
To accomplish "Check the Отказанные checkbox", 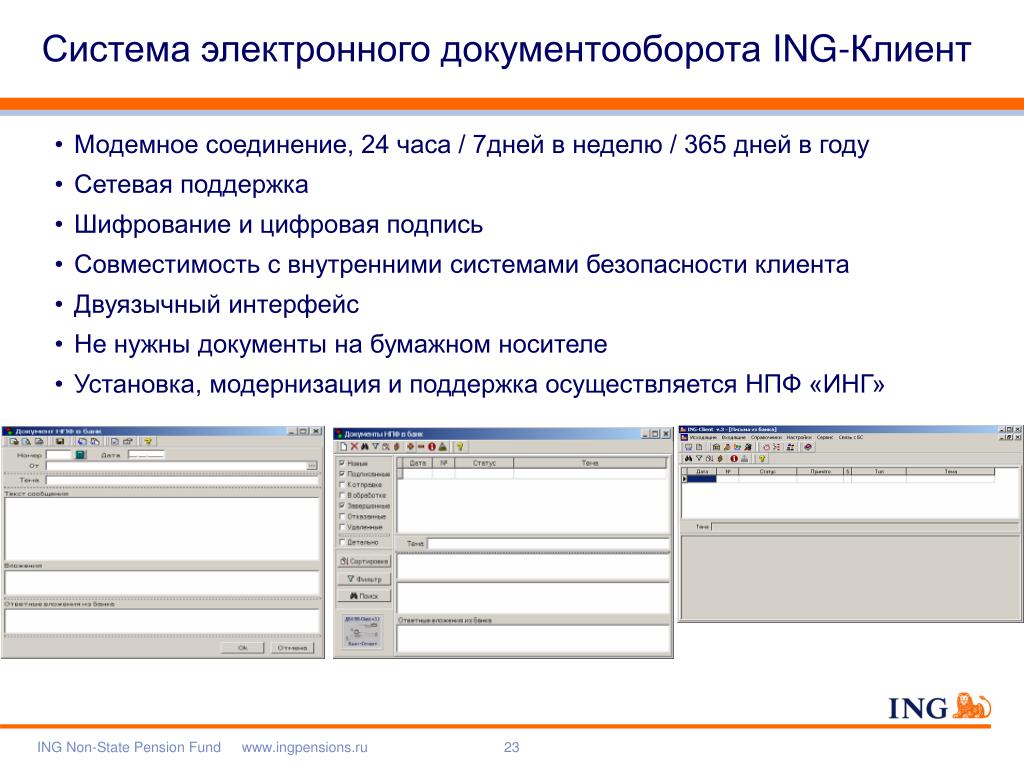I will pos(342,516).
